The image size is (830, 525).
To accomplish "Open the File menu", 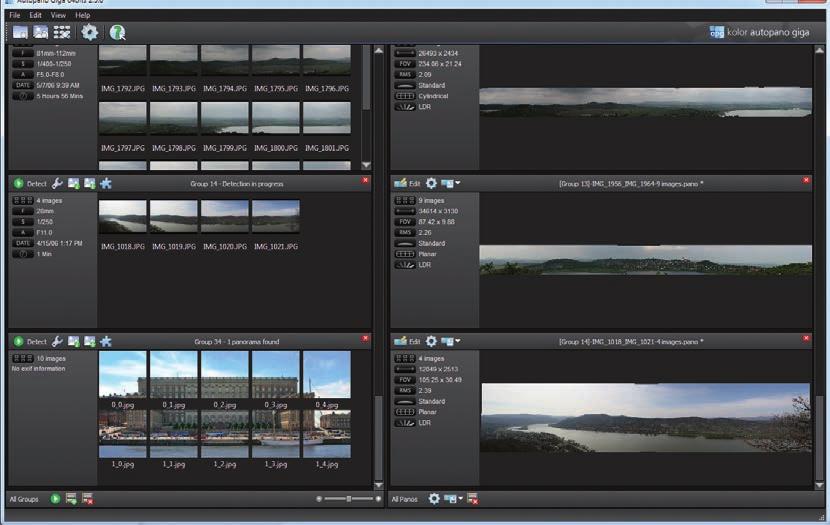I will coord(15,15).
